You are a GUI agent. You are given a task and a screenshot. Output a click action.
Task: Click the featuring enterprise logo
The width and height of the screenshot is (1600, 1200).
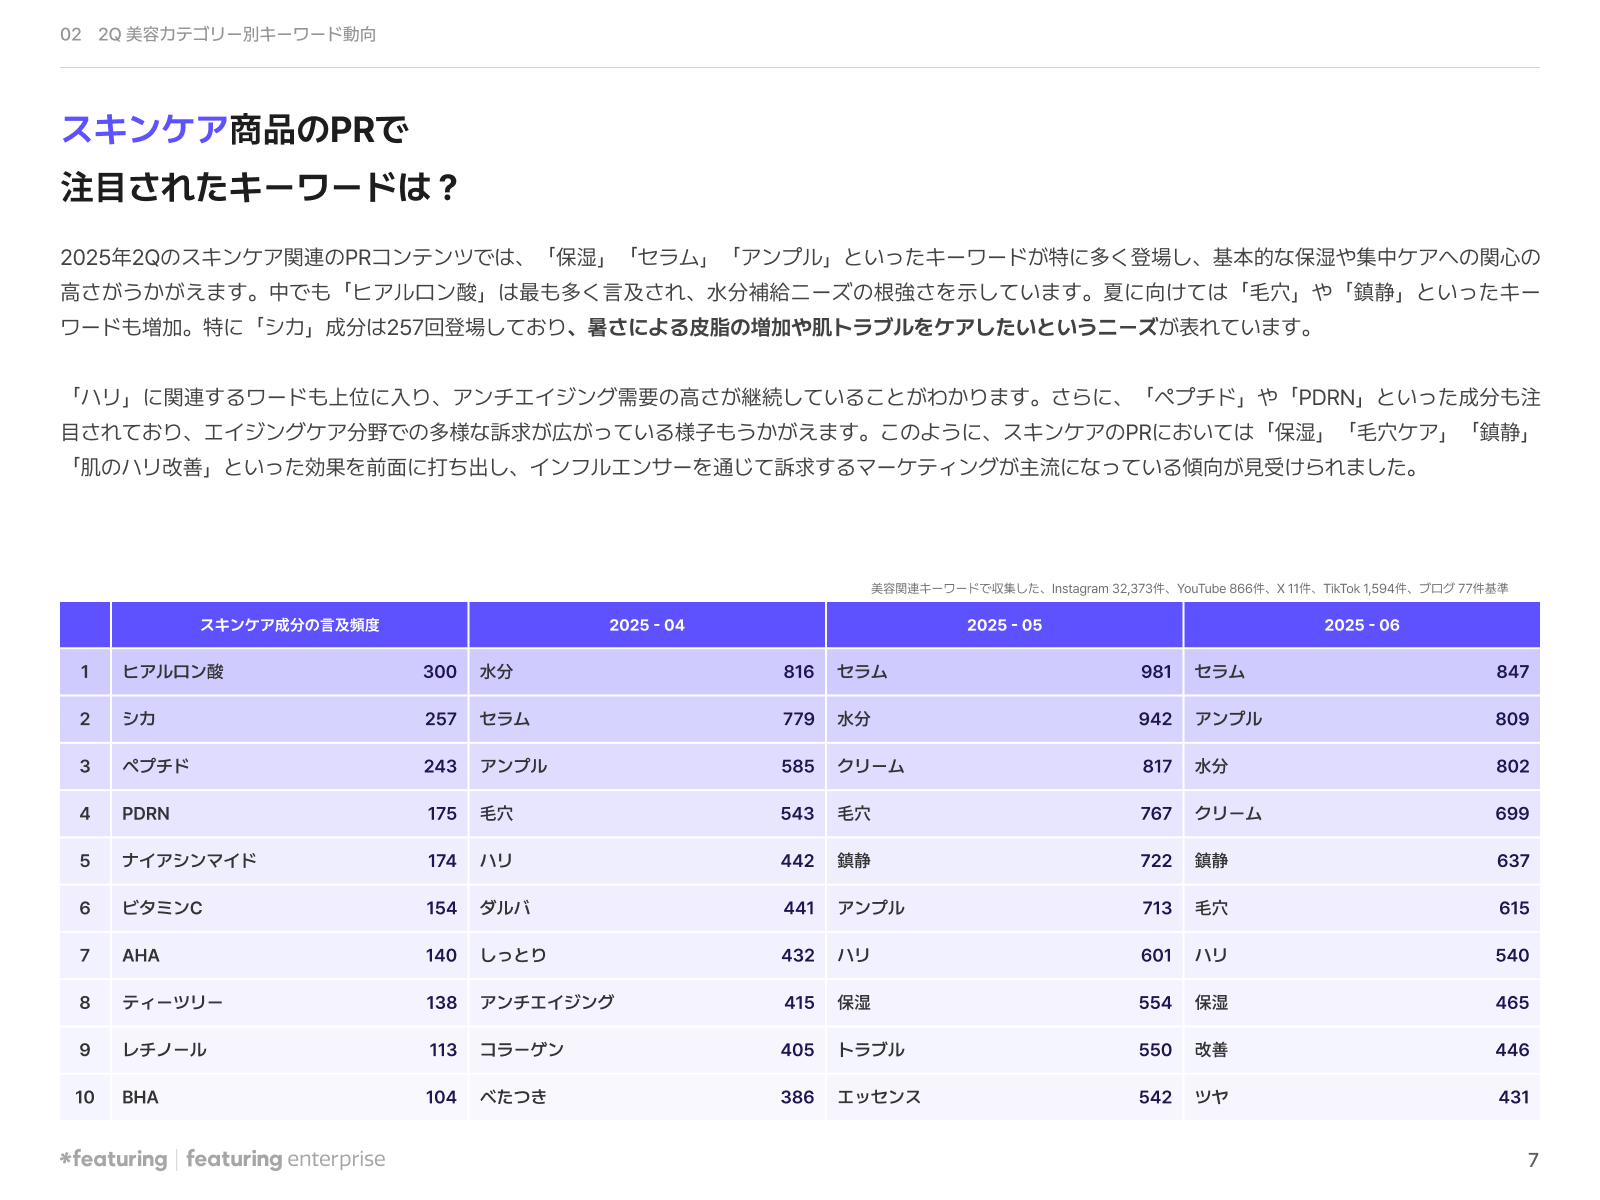pyautogui.click(x=286, y=1159)
